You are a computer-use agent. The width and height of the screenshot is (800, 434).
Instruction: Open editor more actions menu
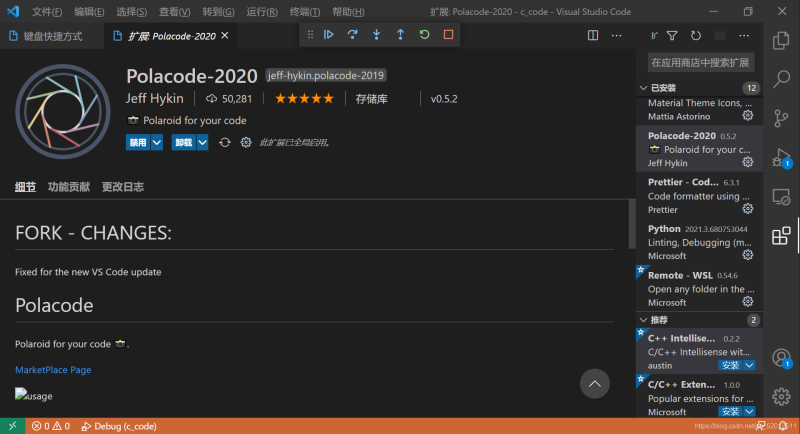point(616,35)
